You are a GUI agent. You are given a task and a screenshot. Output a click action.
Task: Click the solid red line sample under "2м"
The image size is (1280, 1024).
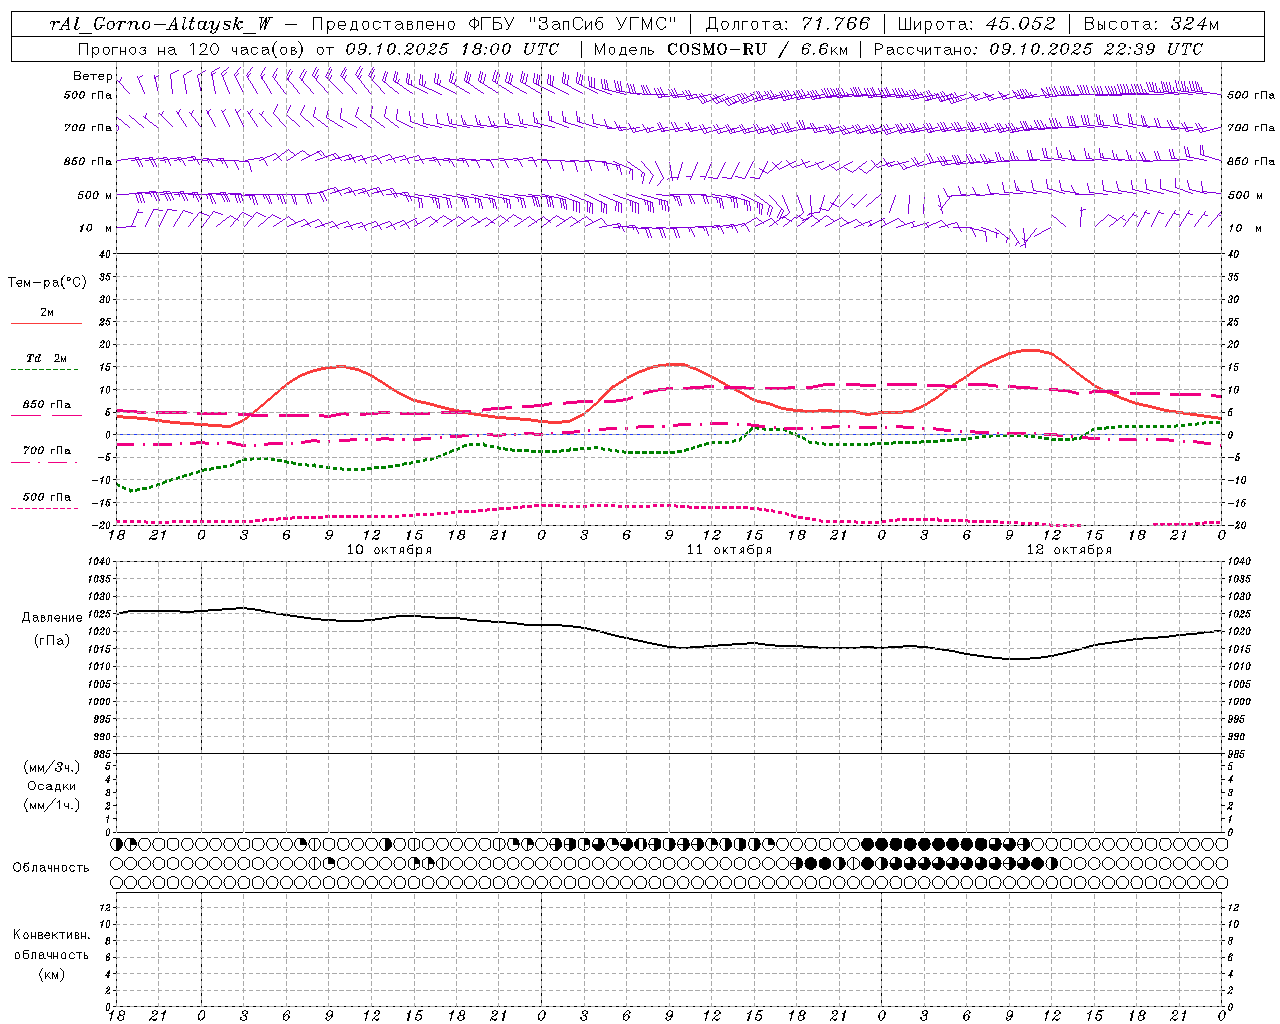tap(46, 324)
